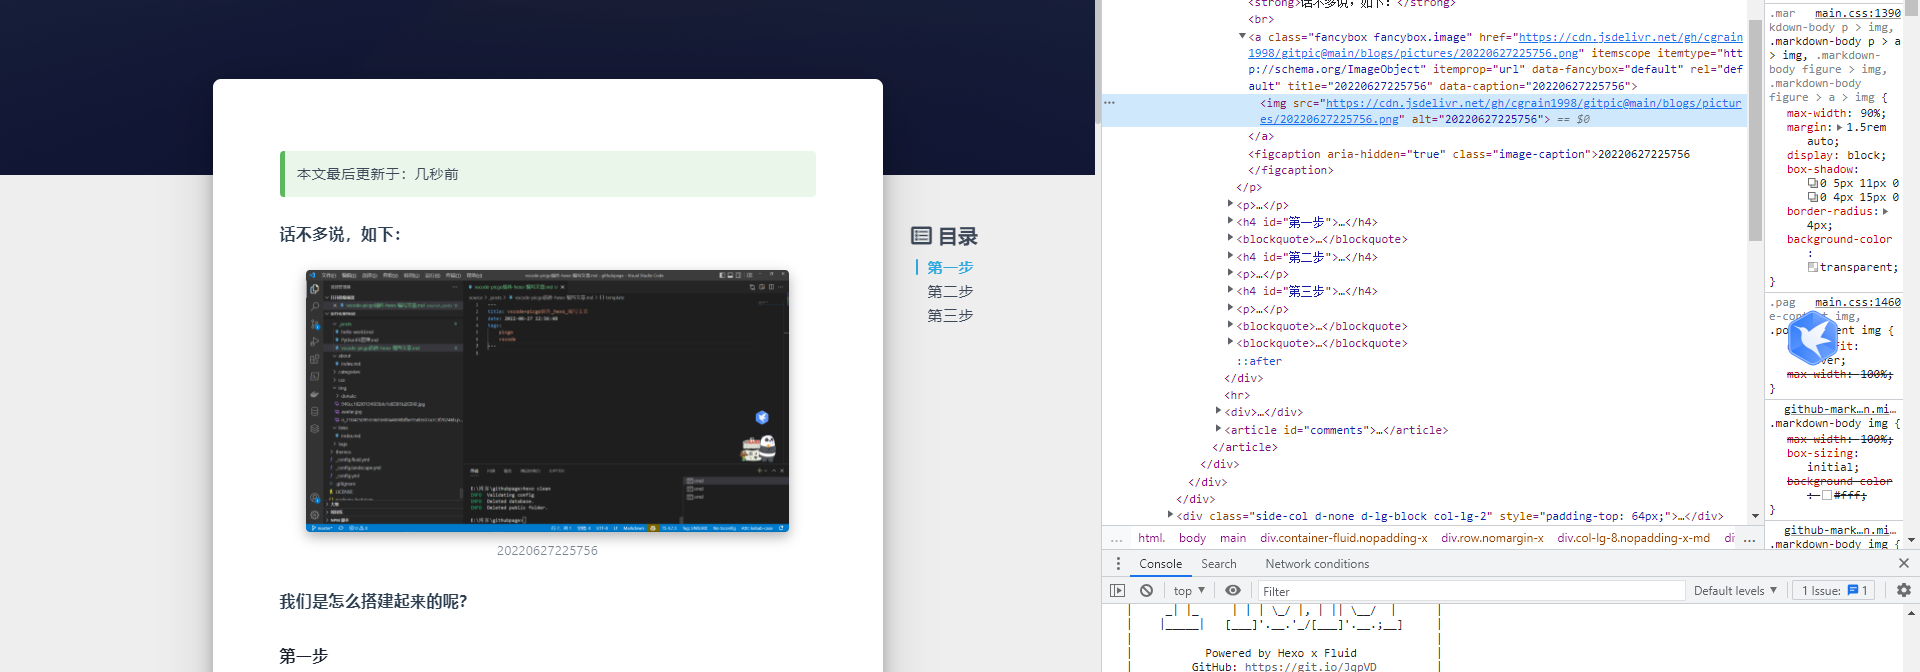
Task: Close the DevTools drawer
Action: coord(1904,564)
